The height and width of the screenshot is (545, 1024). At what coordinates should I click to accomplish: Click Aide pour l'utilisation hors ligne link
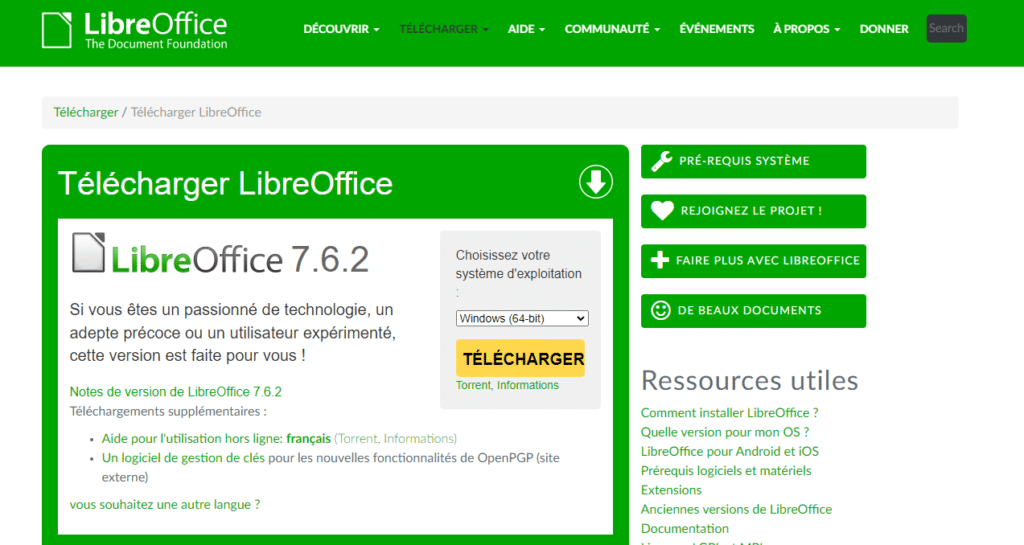(216, 439)
